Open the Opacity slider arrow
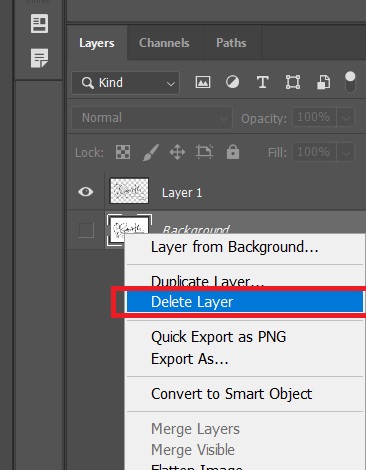Image resolution: width=366 pixels, height=470 pixels. click(346, 118)
